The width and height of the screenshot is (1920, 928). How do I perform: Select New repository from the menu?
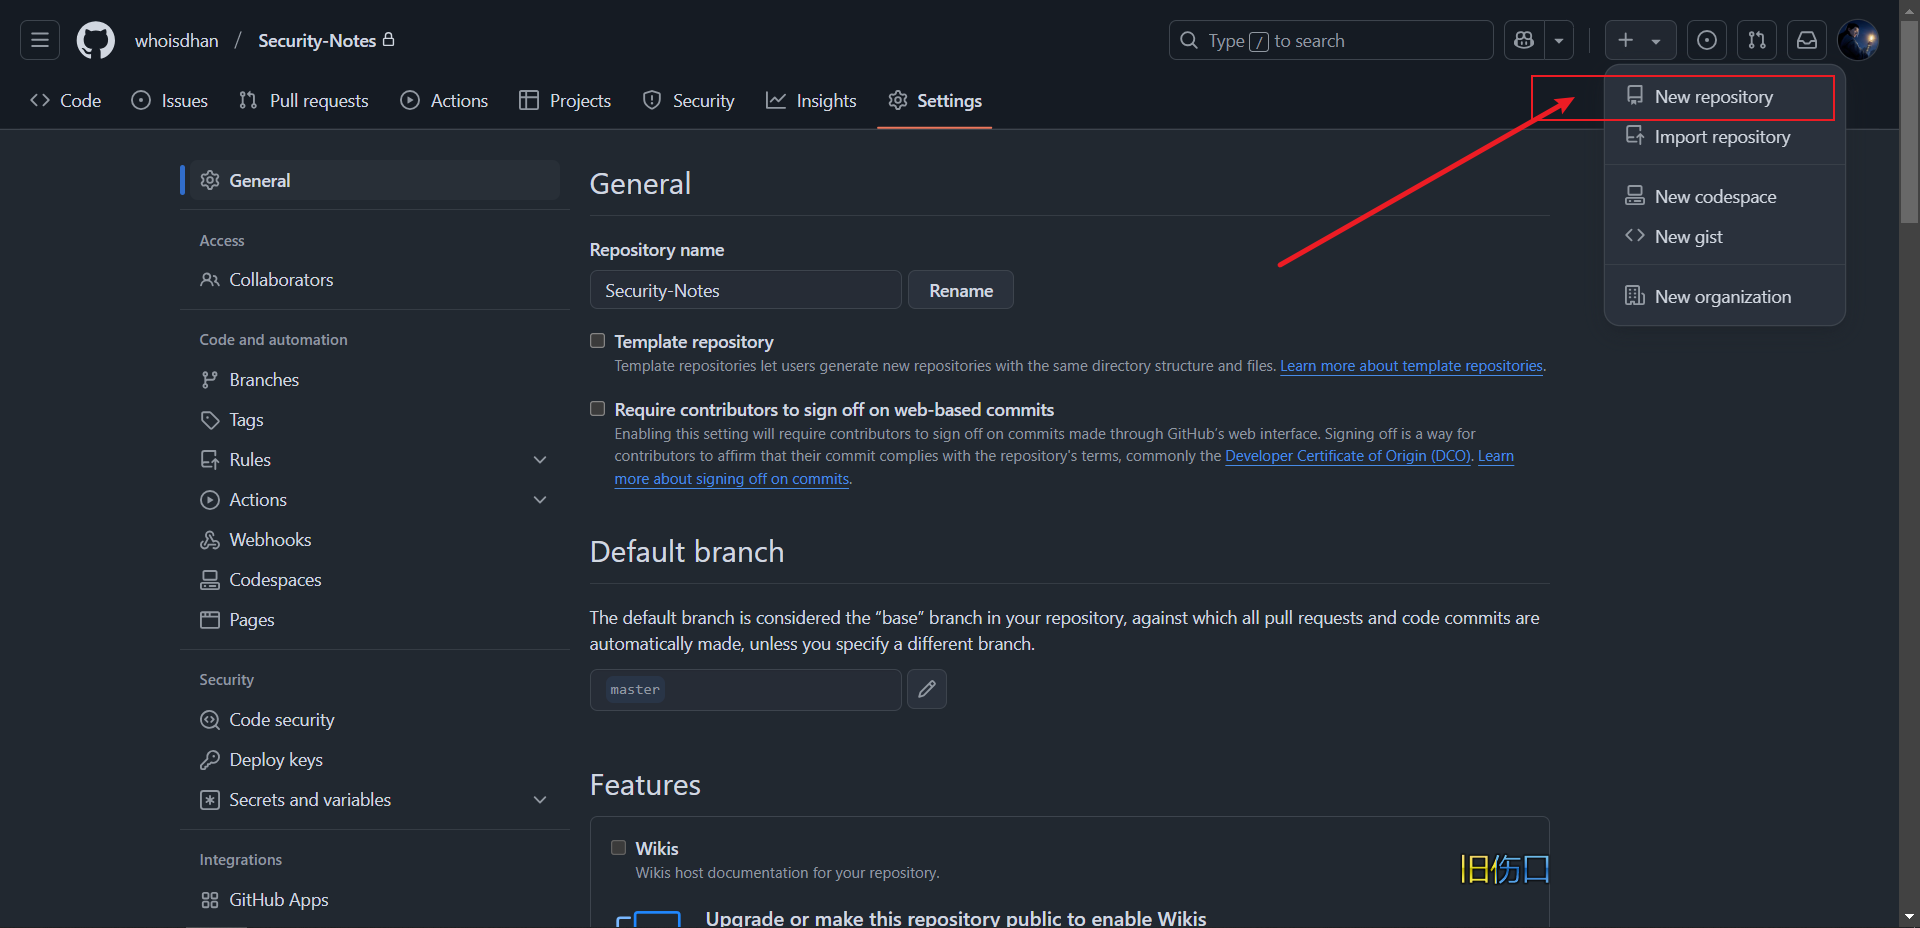point(1713,97)
